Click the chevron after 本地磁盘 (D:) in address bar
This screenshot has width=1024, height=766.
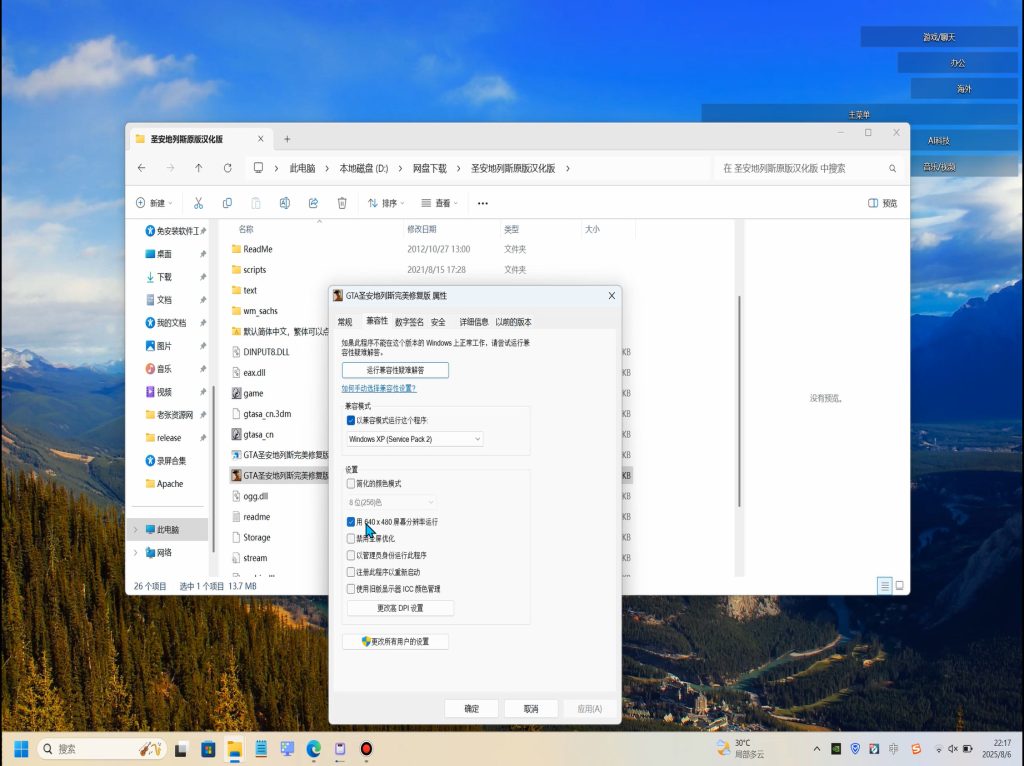click(x=400, y=168)
